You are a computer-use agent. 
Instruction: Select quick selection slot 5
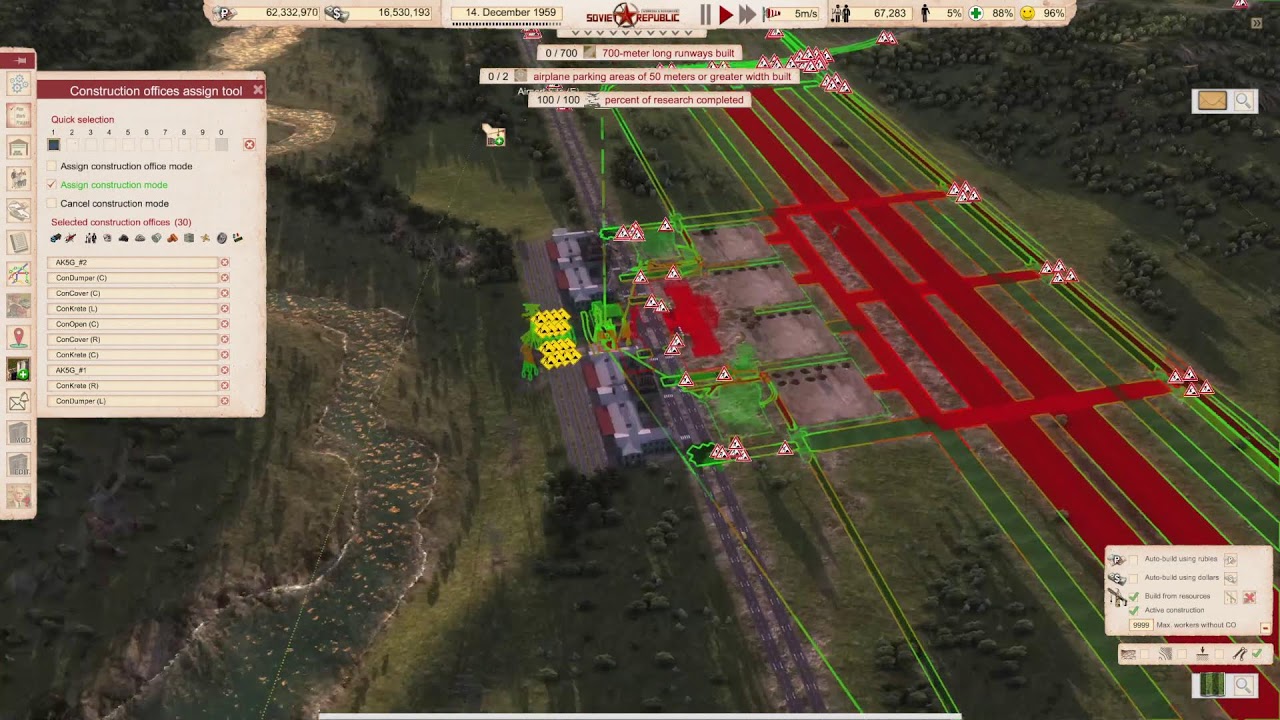(128, 145)
